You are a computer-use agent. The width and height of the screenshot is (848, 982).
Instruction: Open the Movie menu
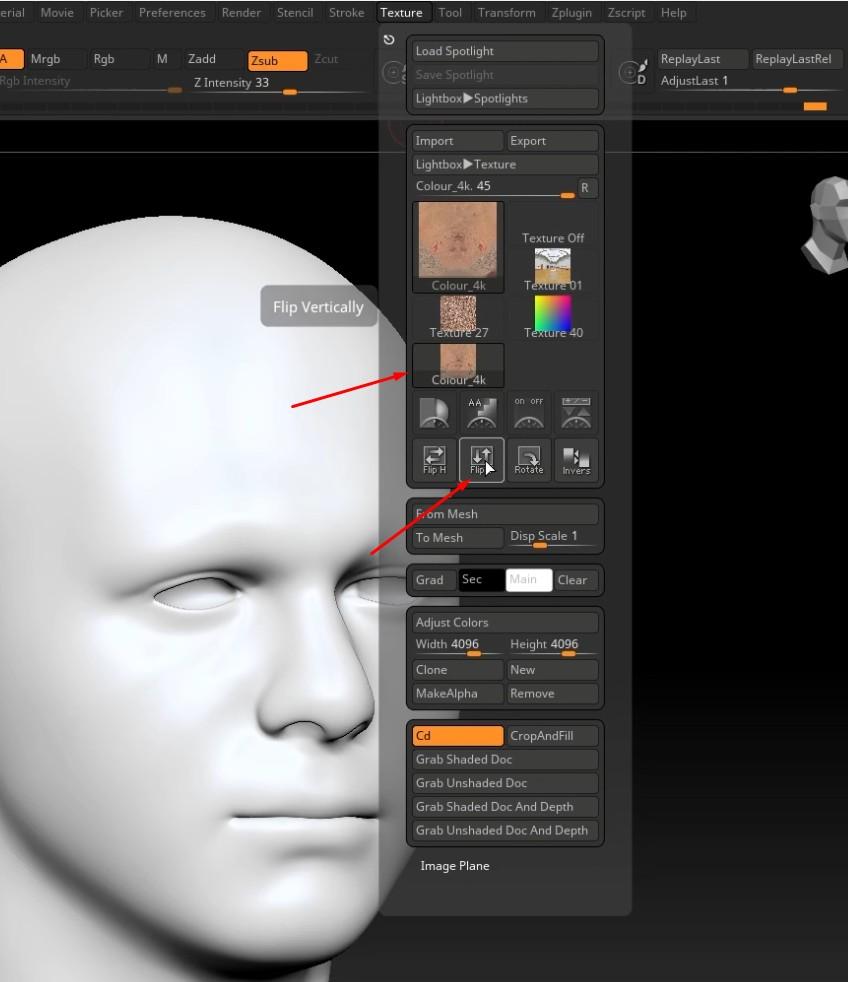[57, 13]
